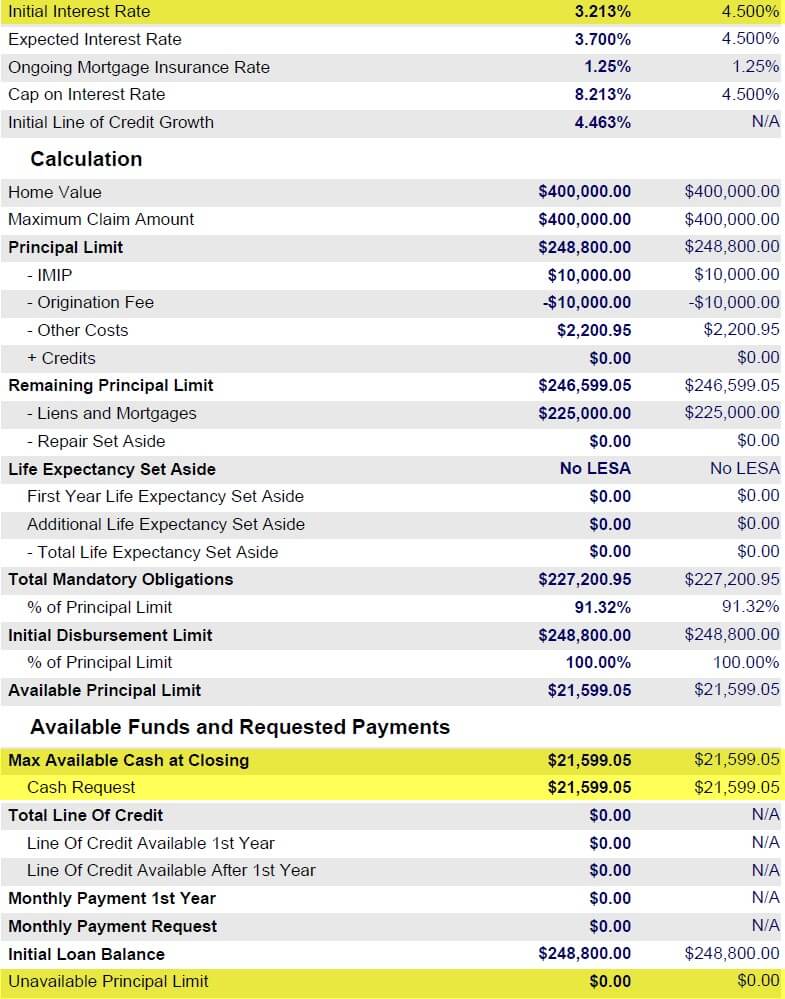Screen dimensions: 785x999
Task: Click the "Total Line Of Credit" label
Action: 86,815
